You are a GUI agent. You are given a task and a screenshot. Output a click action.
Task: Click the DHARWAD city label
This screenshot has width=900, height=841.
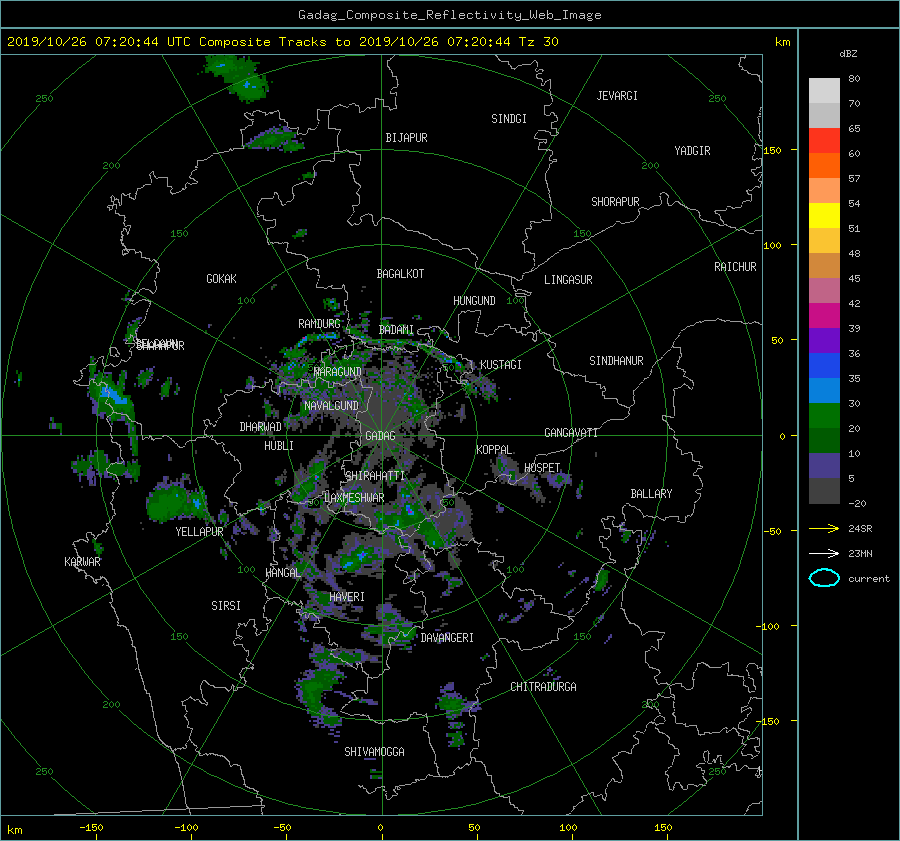click(x=261, y=427)
